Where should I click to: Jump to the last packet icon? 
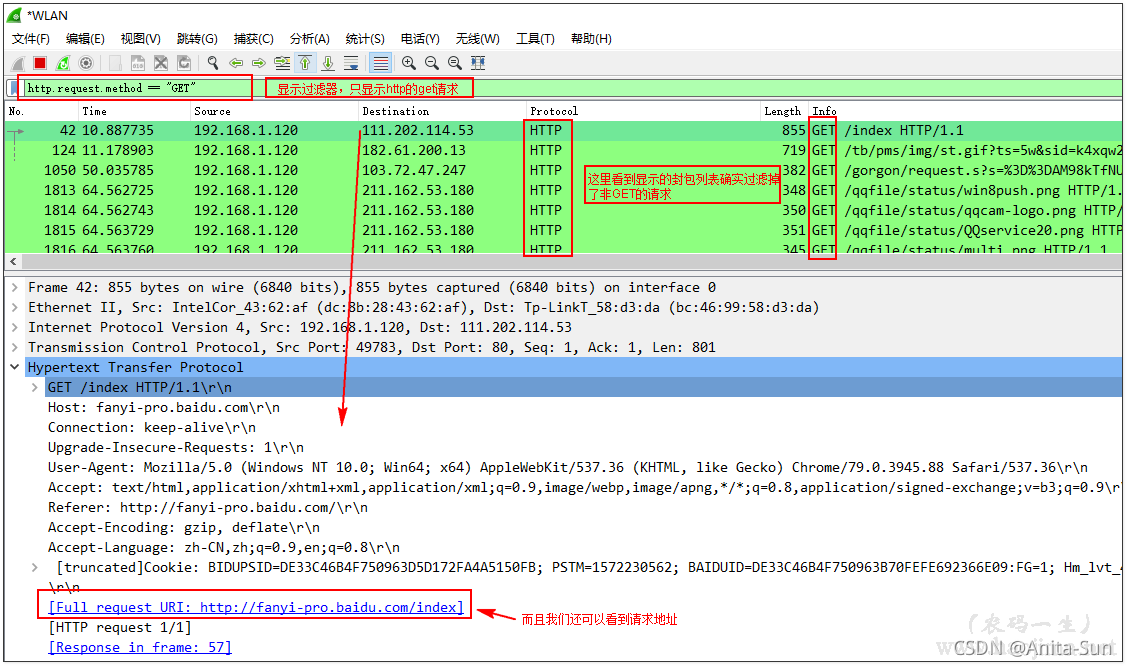(328, 63)
